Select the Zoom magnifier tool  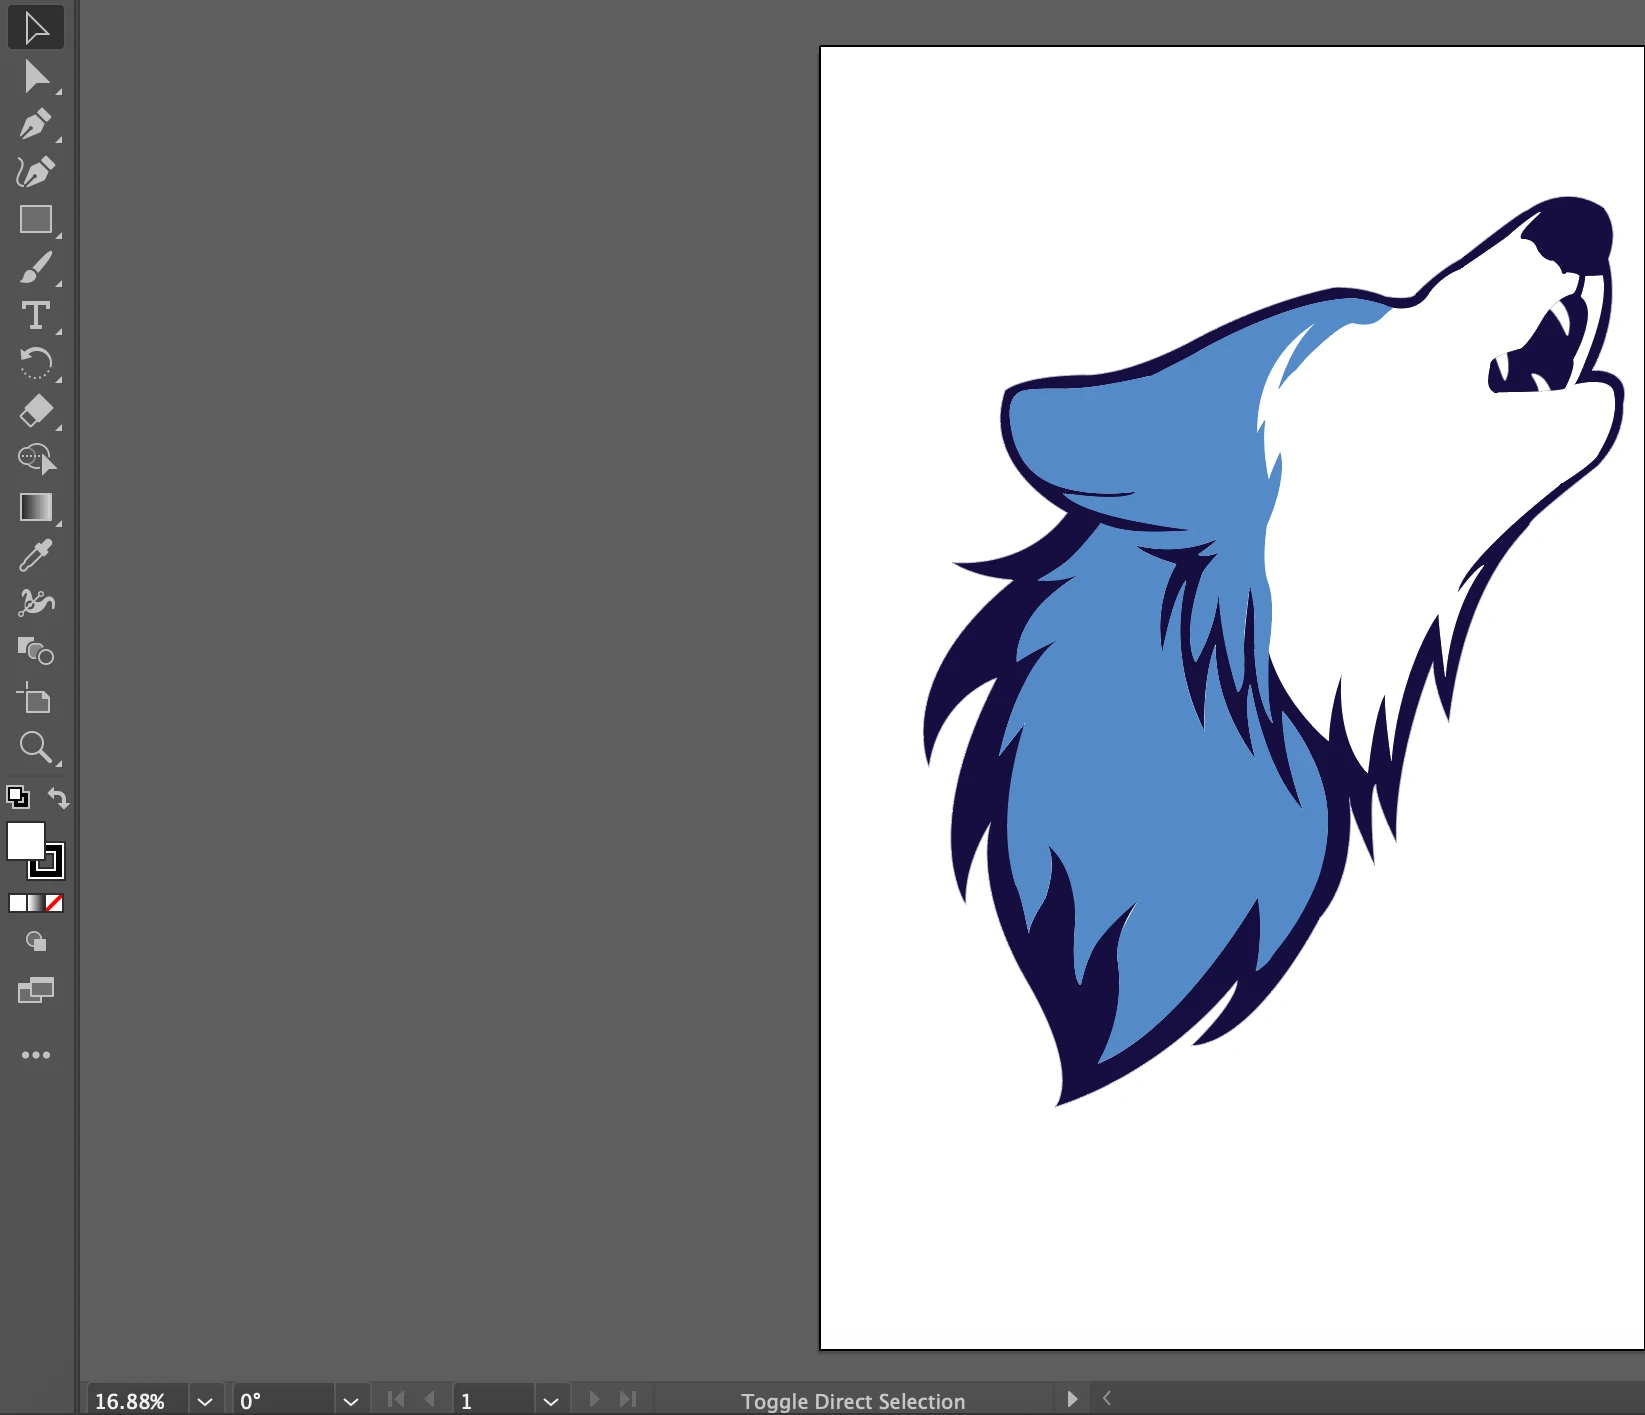[36, 747]
